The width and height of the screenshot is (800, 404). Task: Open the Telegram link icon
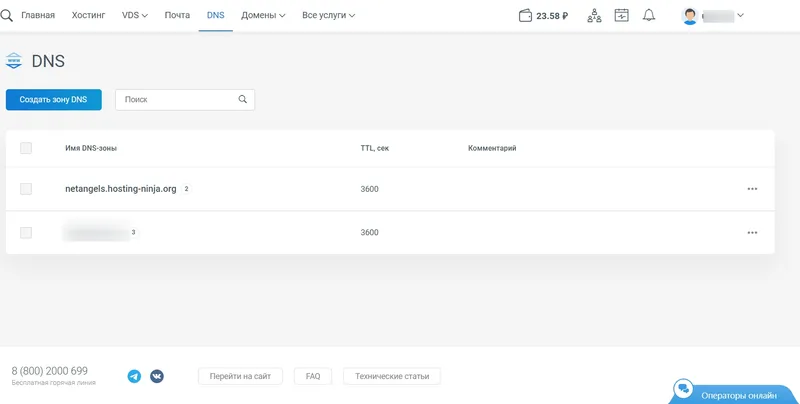134,376
